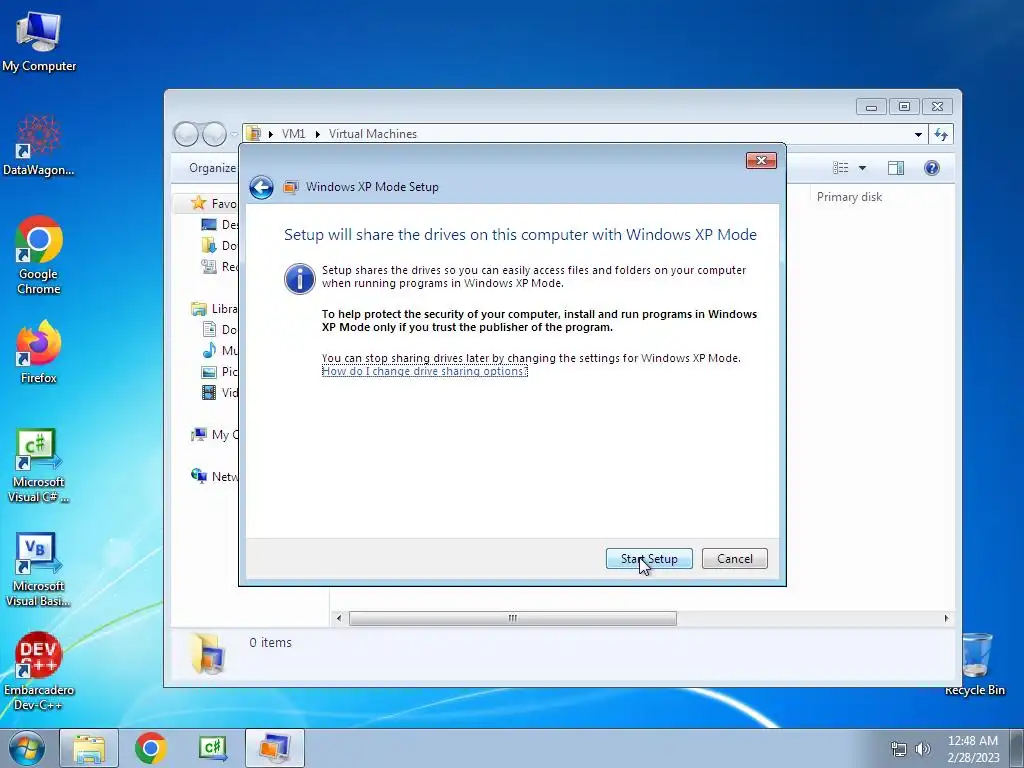This screenshot has height=768, width=1024.
Task: Select Favorites in the navigation pane
Action: pyautogui.click(x=215, y=203)
